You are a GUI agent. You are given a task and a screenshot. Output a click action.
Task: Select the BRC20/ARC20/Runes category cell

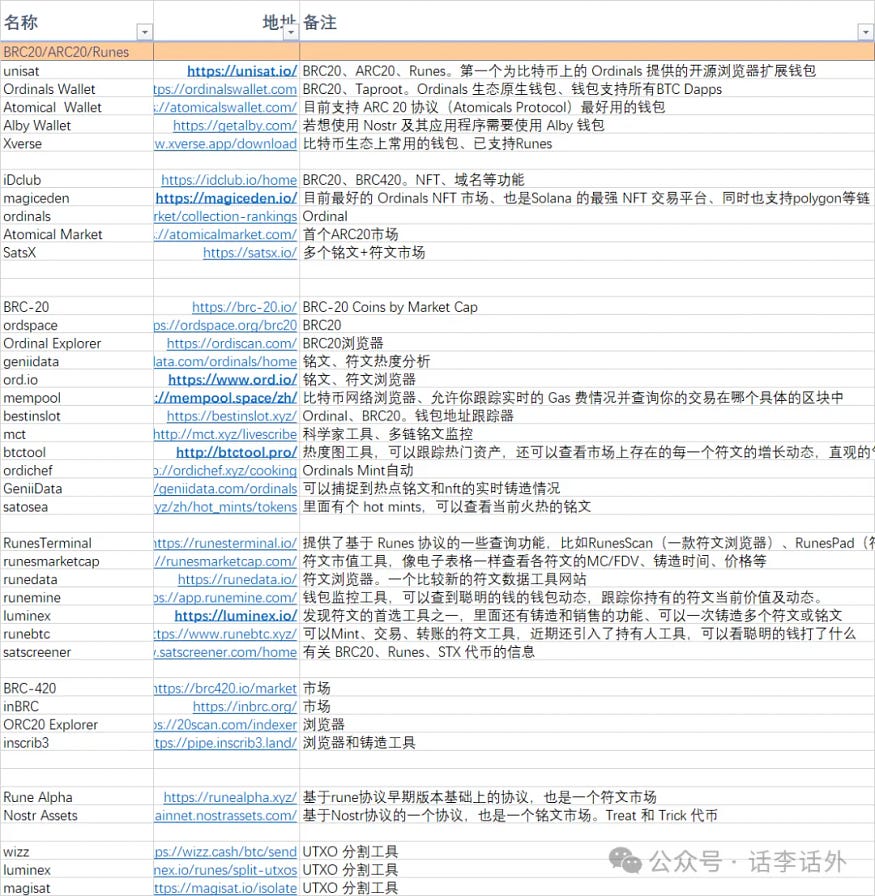77,52
